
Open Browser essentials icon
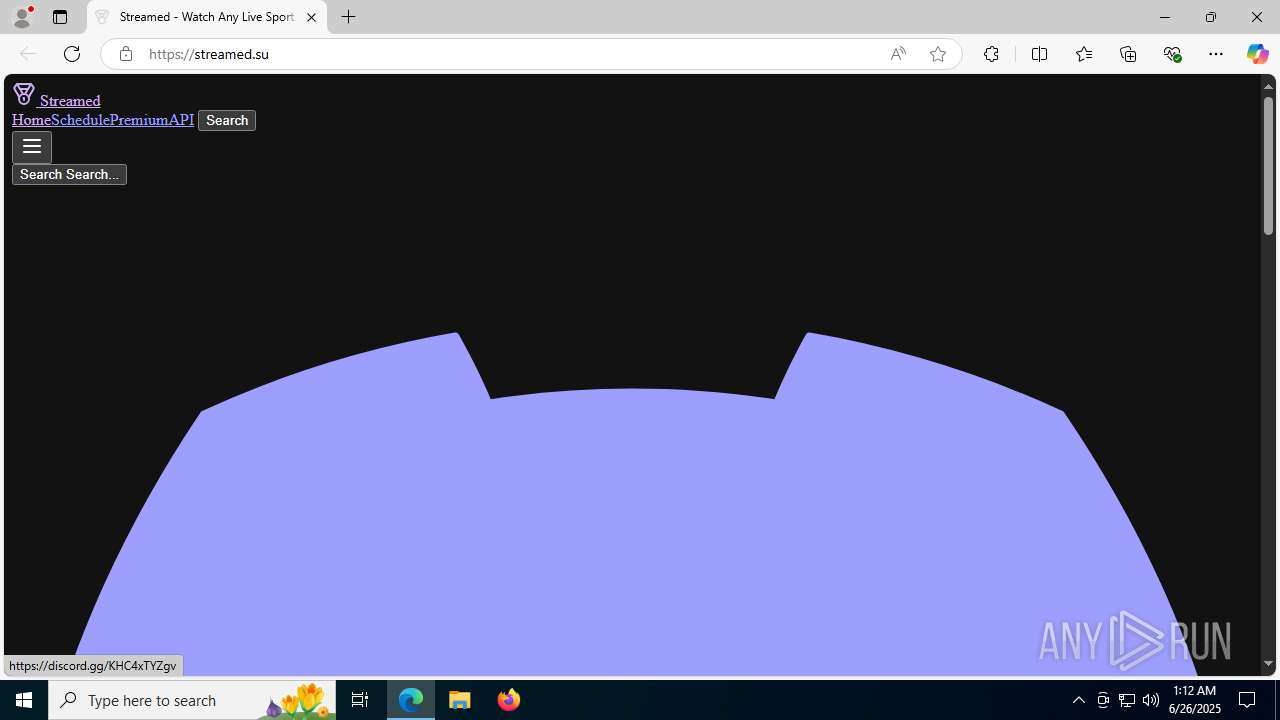point(1172,54)
